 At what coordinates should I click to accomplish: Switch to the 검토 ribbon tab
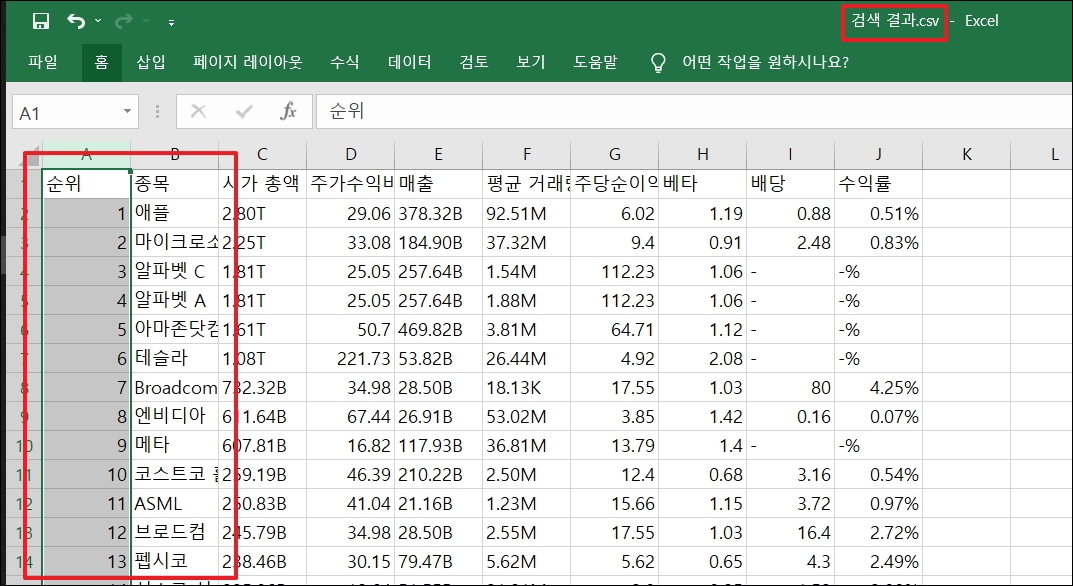(x=474, y=62)
